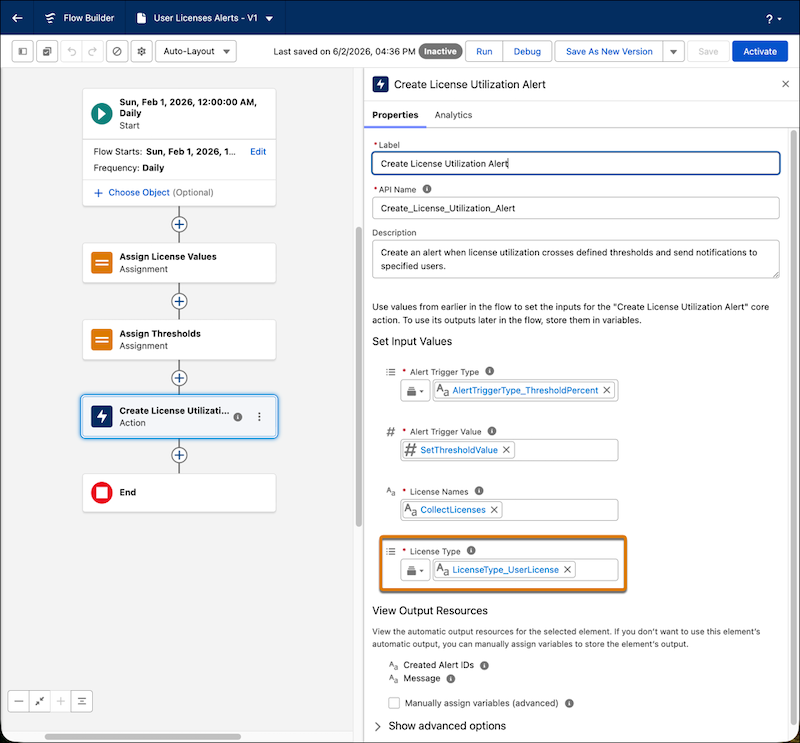The height and width of the screenshot is (743, 800).
Task: Debug the flow
Action: pos(527,52)
